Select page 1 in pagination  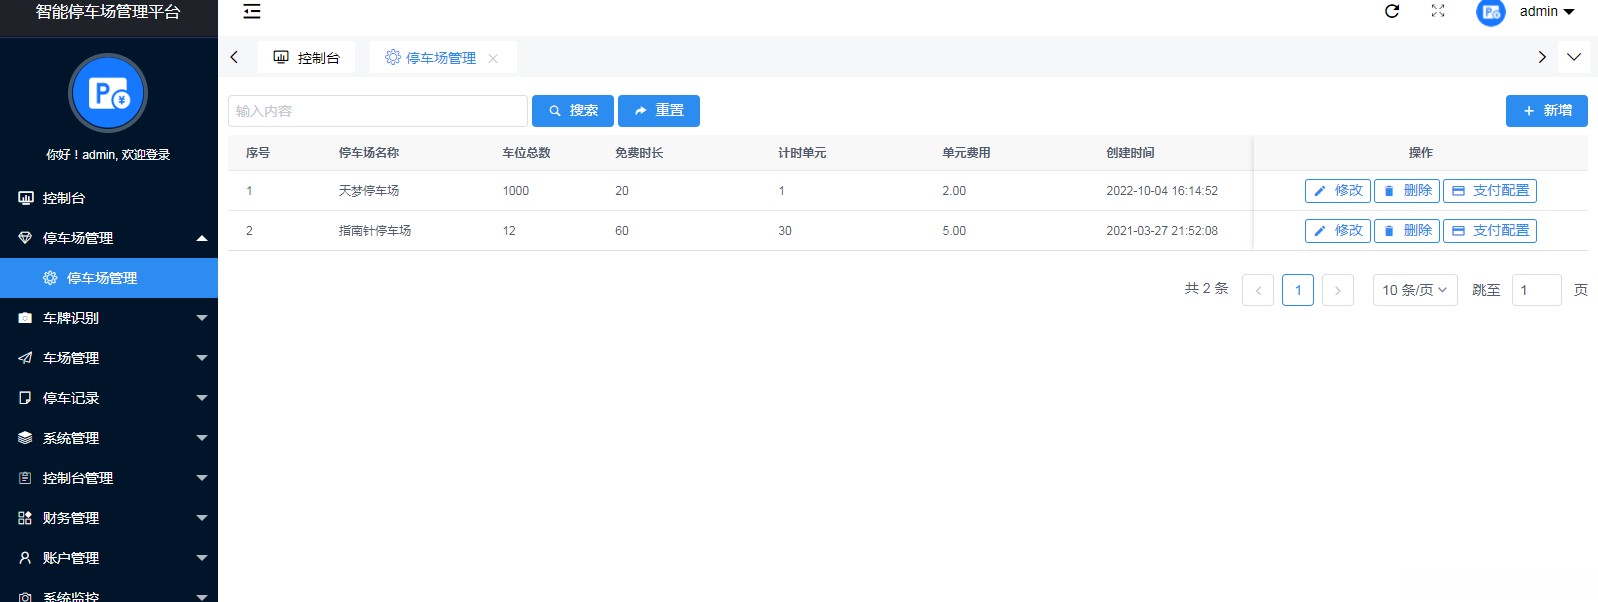click(1298, 290)
